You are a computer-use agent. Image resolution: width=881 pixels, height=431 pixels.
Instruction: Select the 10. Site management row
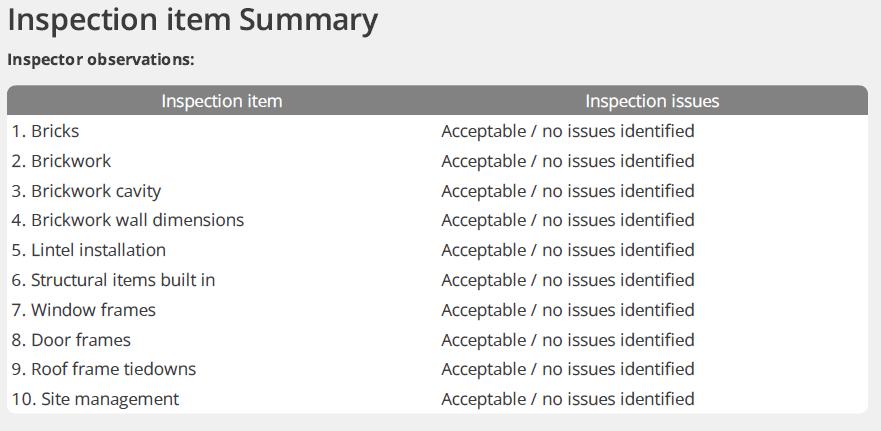[x=437, y=399]
